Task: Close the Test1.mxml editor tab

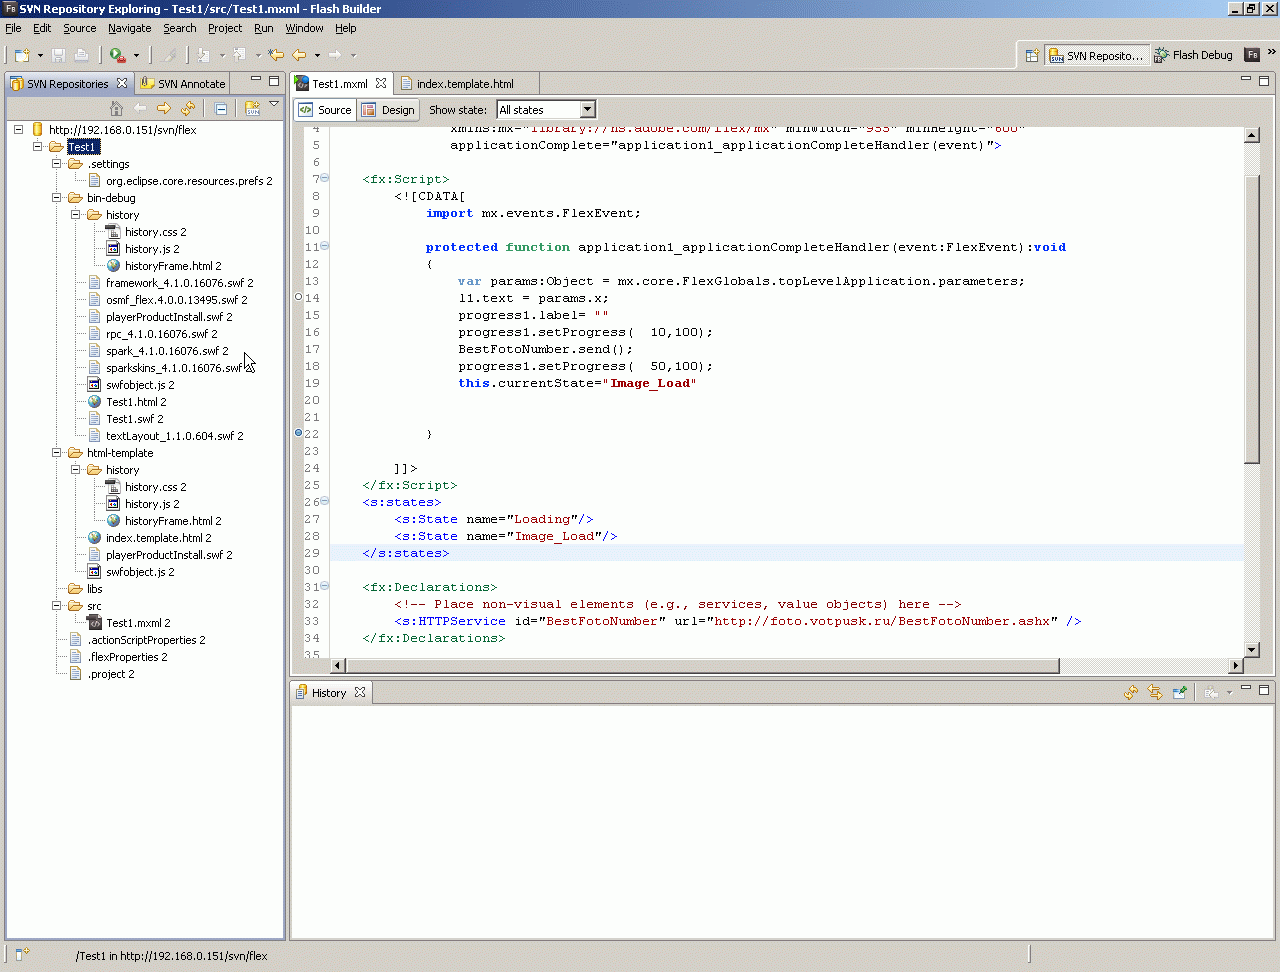Action: [381, 83]
